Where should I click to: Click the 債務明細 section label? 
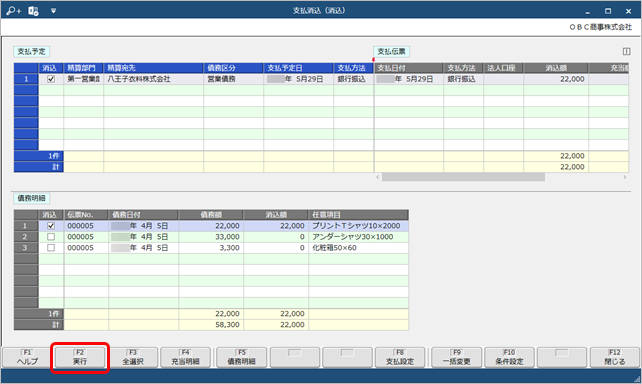[32, 199]
